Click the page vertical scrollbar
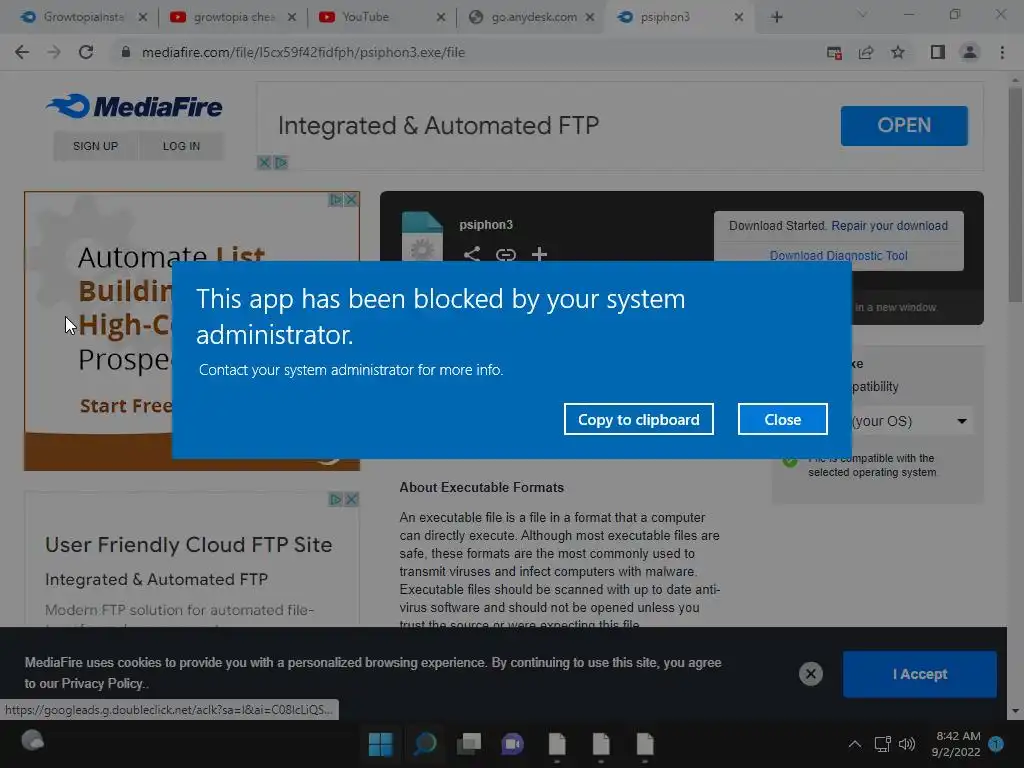Image resolution: width=1024 pixels, height=768 pixels. [x=1014, y=196]
